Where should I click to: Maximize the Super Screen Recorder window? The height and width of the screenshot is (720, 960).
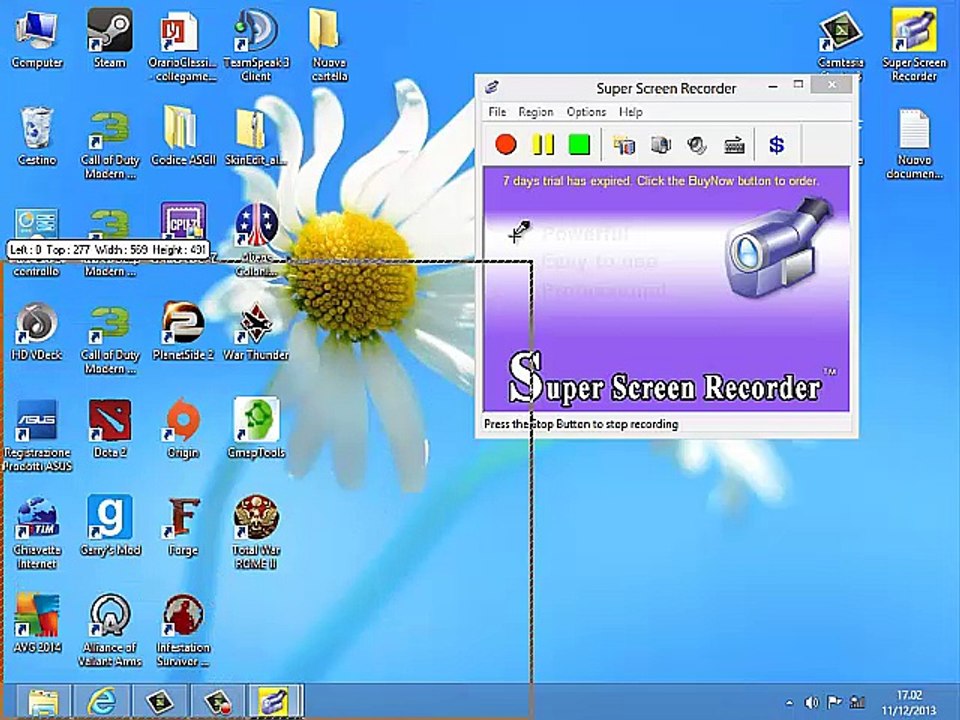[x=798, y=85]
